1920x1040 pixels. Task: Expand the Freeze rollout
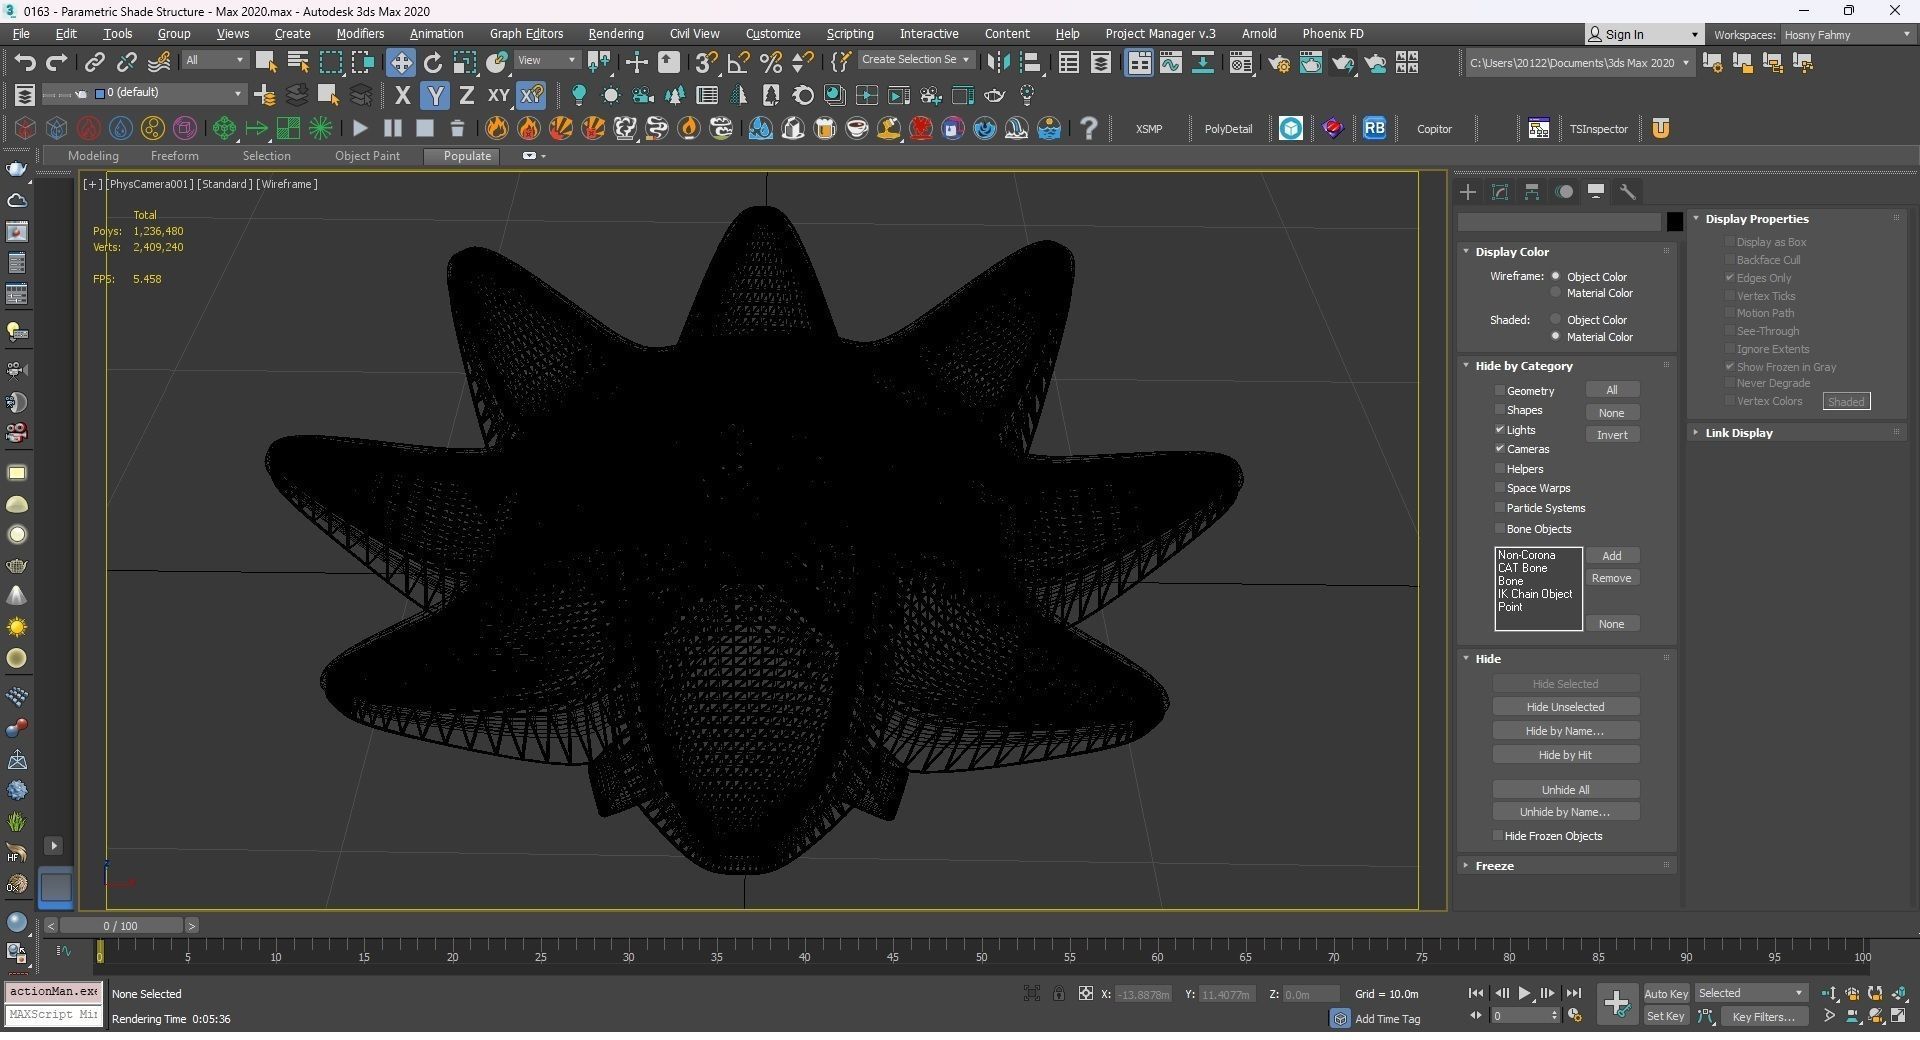coord(1565,866)
